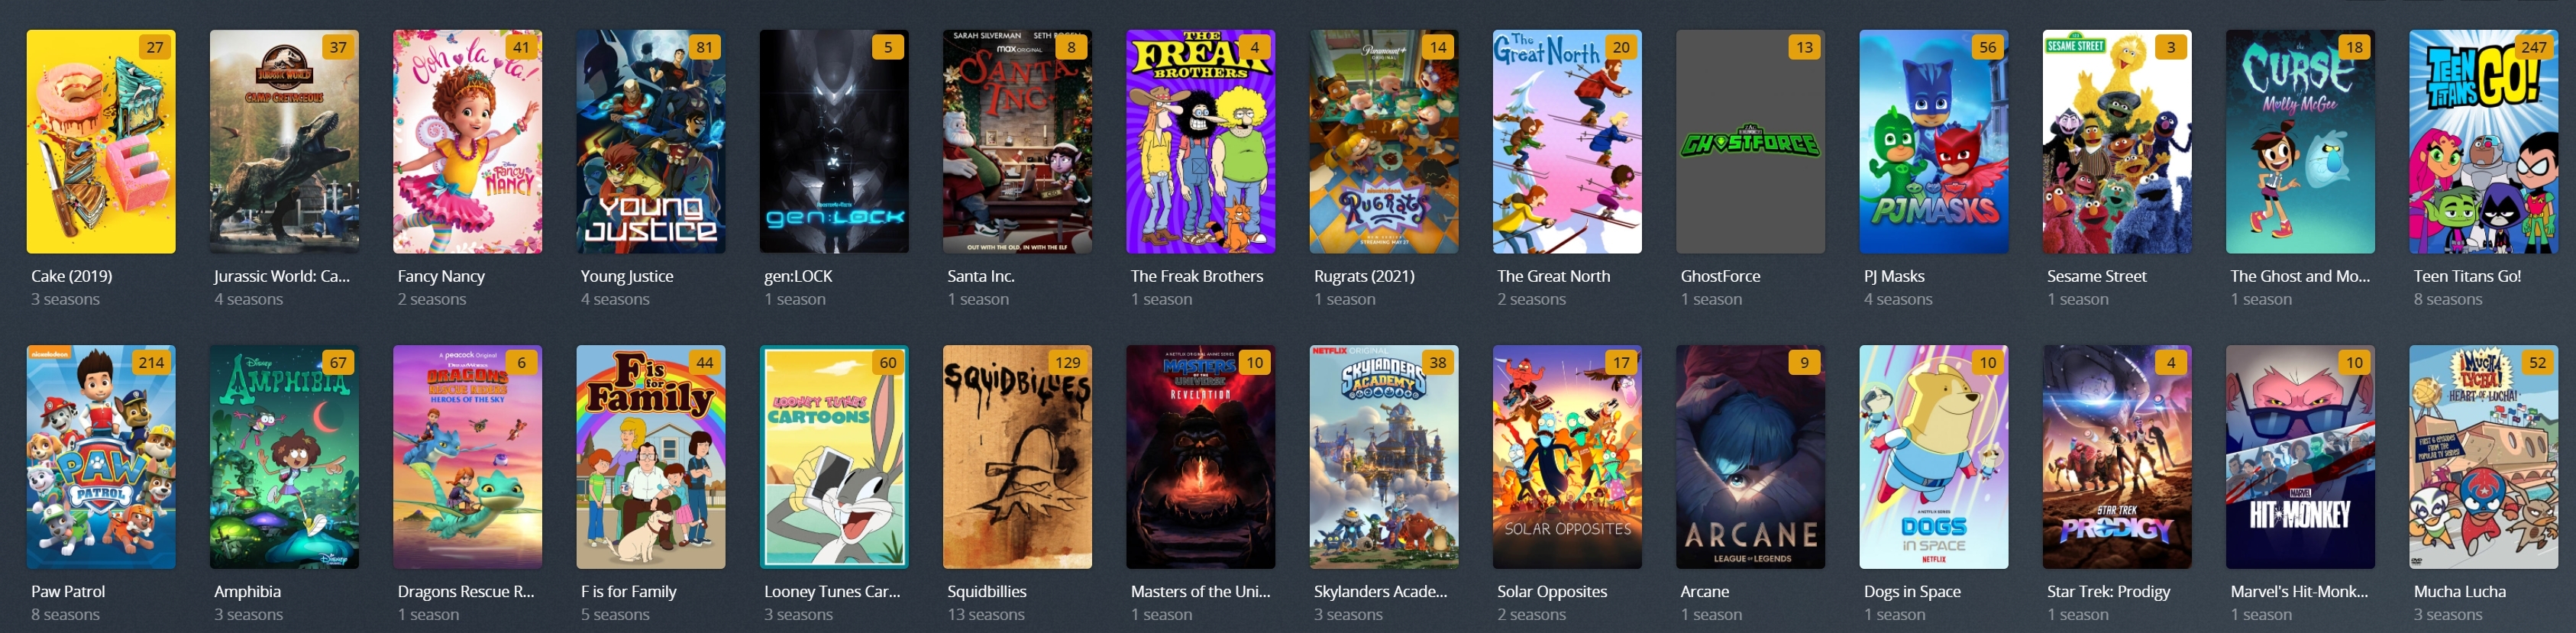Select the Mucha Lucha poster
Image resolution: width=2576 pixels, height=633 pixels.
click(2484, 457)
